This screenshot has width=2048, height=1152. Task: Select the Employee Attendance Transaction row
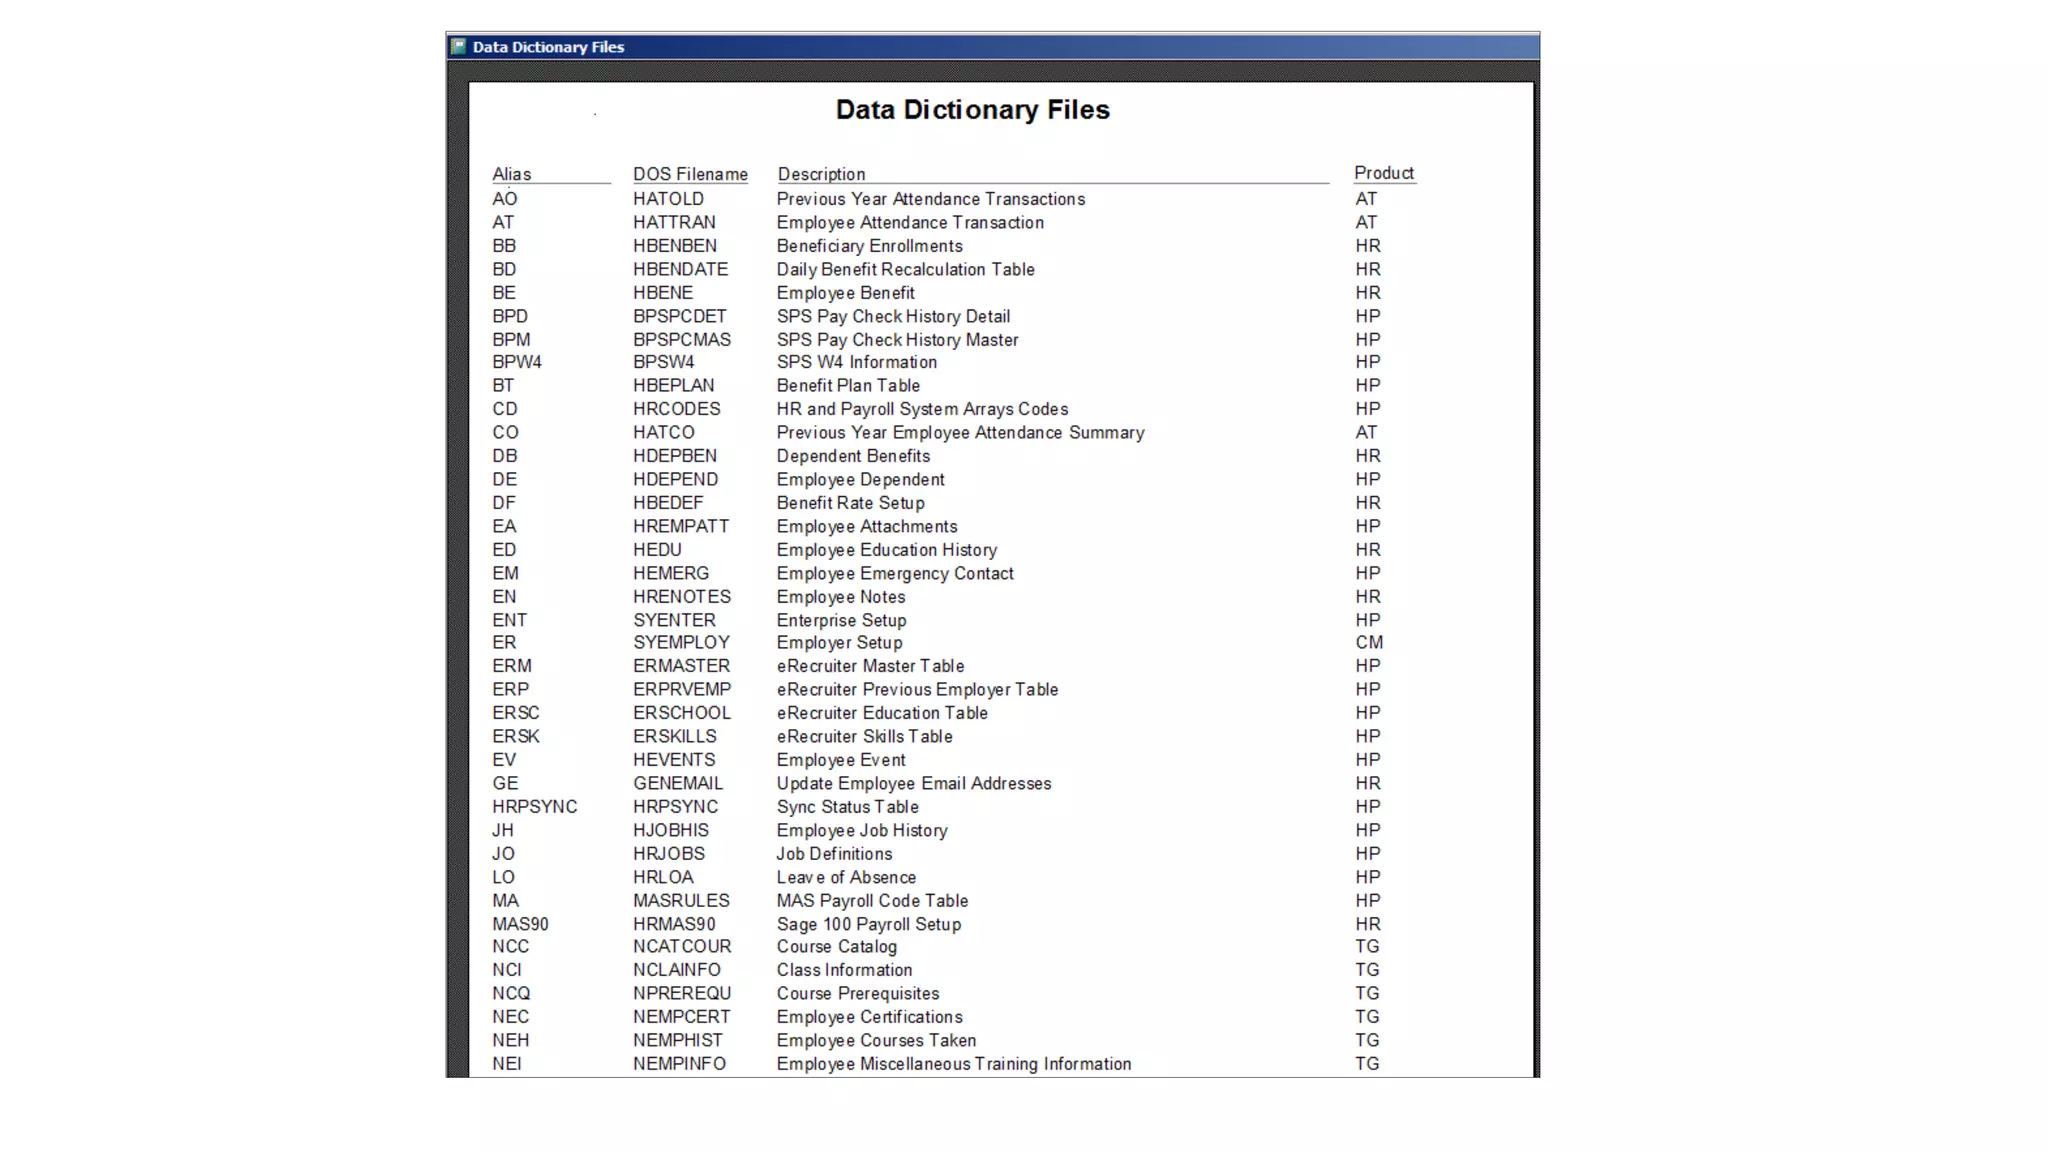pyautogui.click(x=910, y=222)
